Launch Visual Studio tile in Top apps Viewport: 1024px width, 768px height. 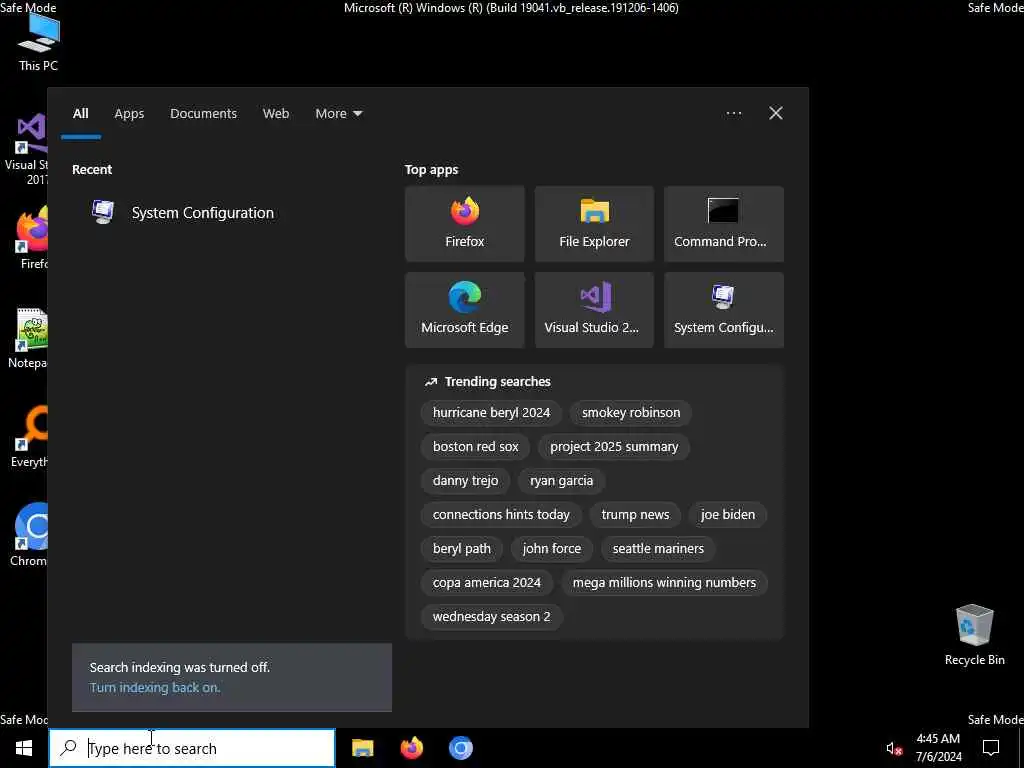(594, 310)
